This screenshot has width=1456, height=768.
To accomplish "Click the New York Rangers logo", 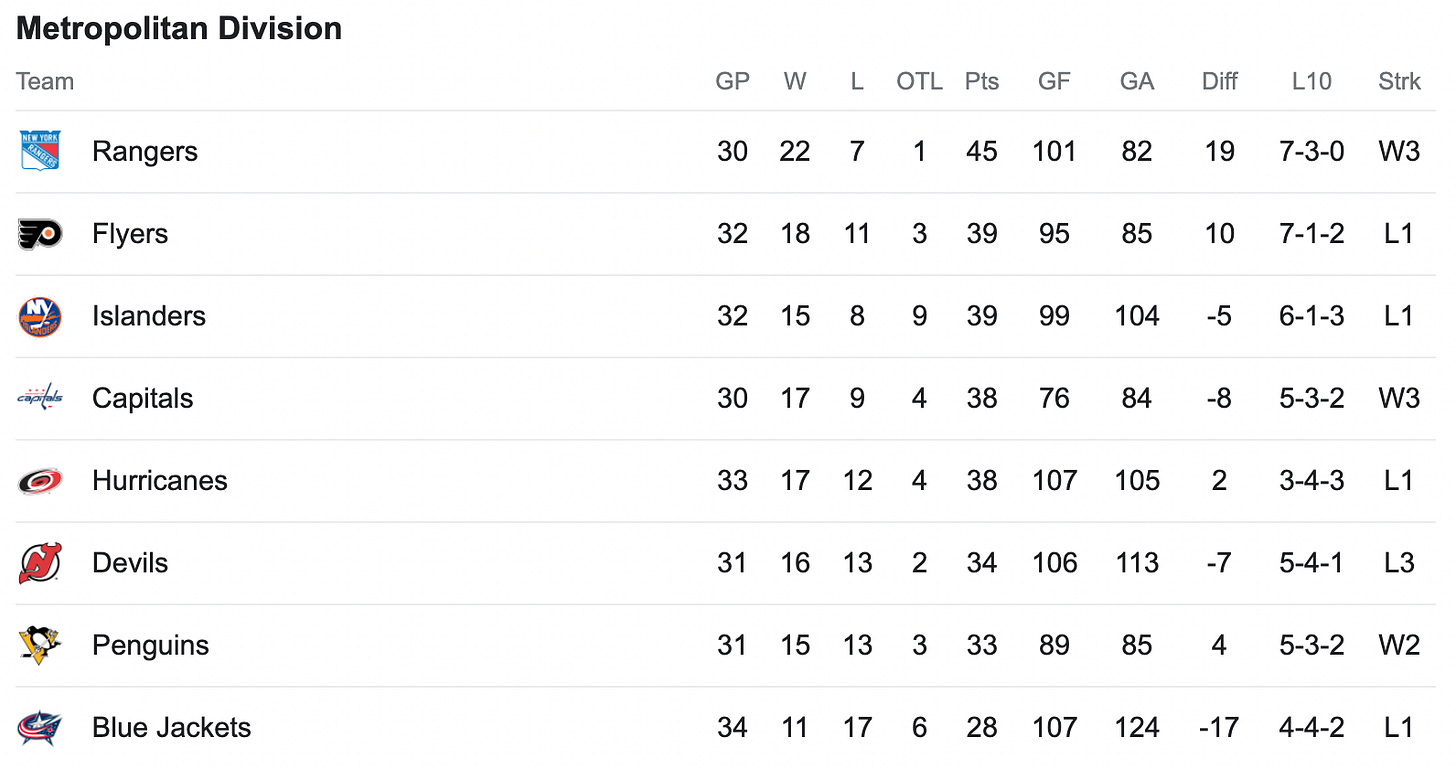I will pos(40,151).
